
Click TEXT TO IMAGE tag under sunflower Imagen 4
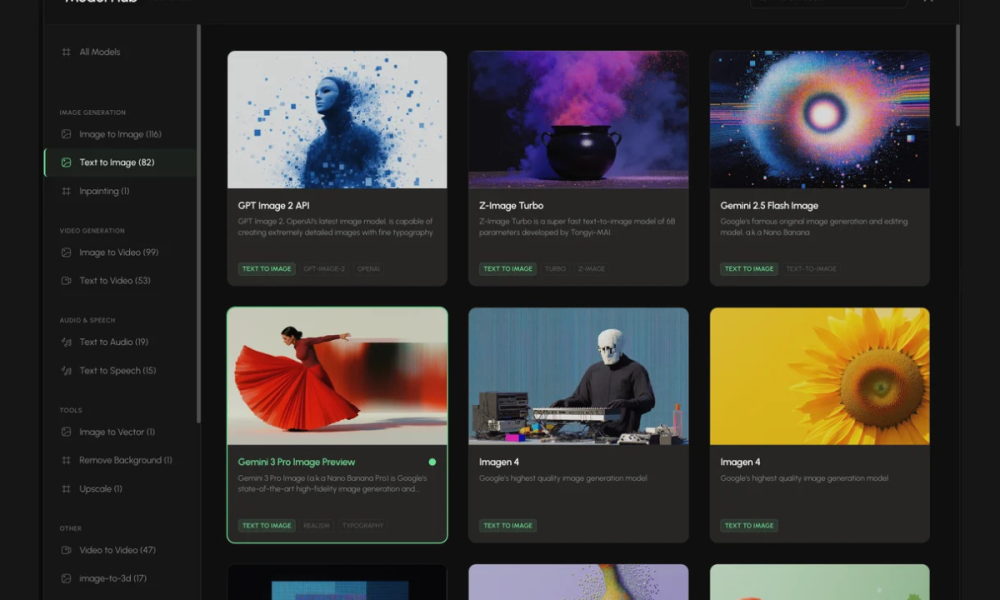[749, 526]
